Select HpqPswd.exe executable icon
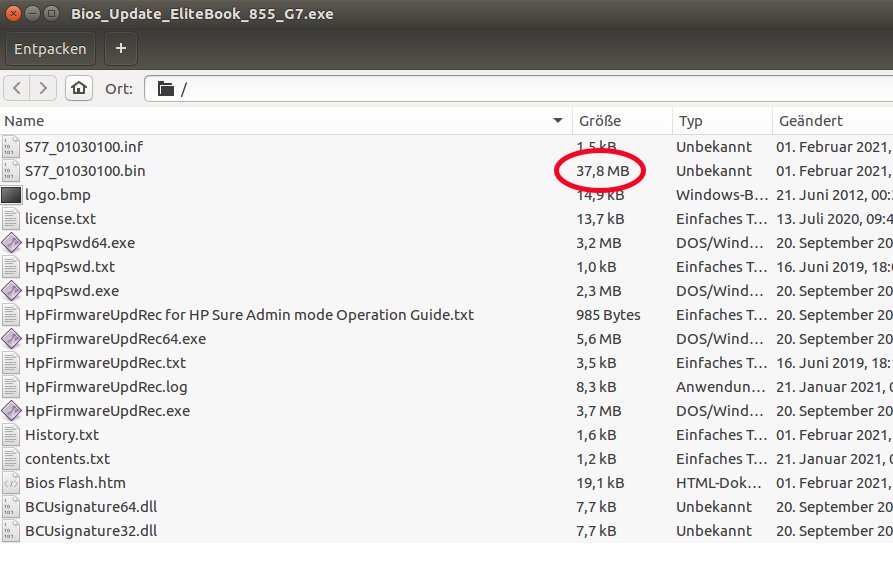Image resolution: width=893 pixels, height=586 pixels. click(11, 291)
